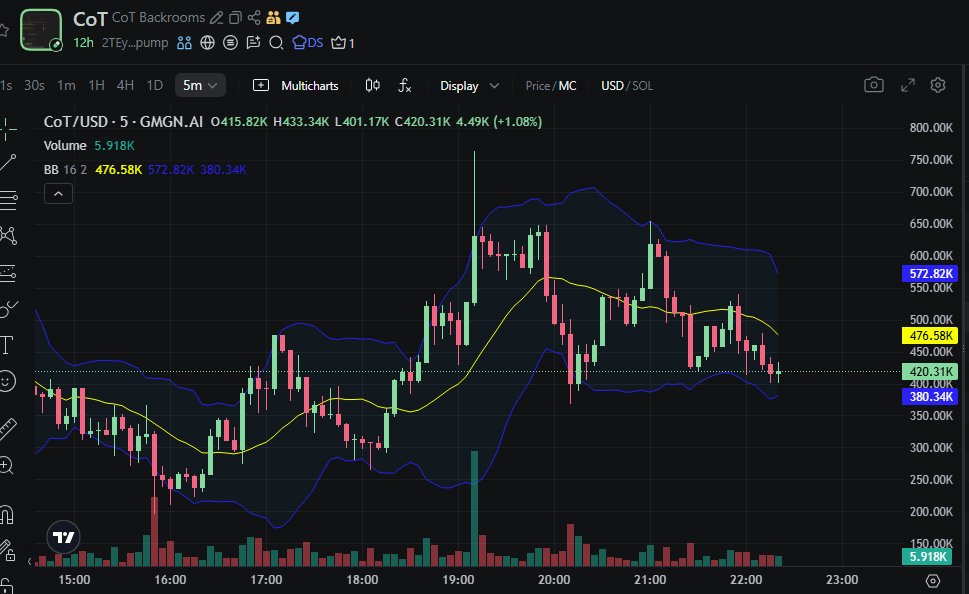This screenshot has height=594, width=969.
Task: Switch to the 4H timeframe
Action: click(x=125, y=86)
